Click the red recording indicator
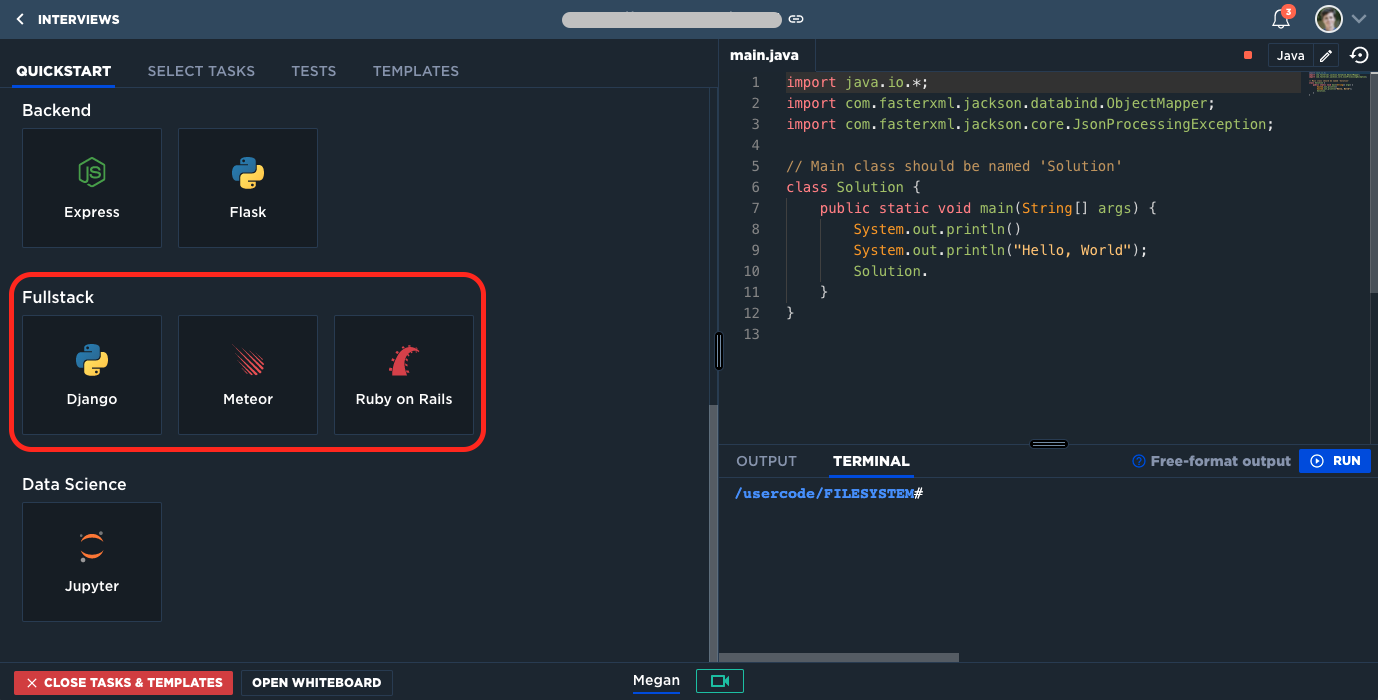The height and width of the screenshot is (700, 1378). click(x=1248, y=56)
